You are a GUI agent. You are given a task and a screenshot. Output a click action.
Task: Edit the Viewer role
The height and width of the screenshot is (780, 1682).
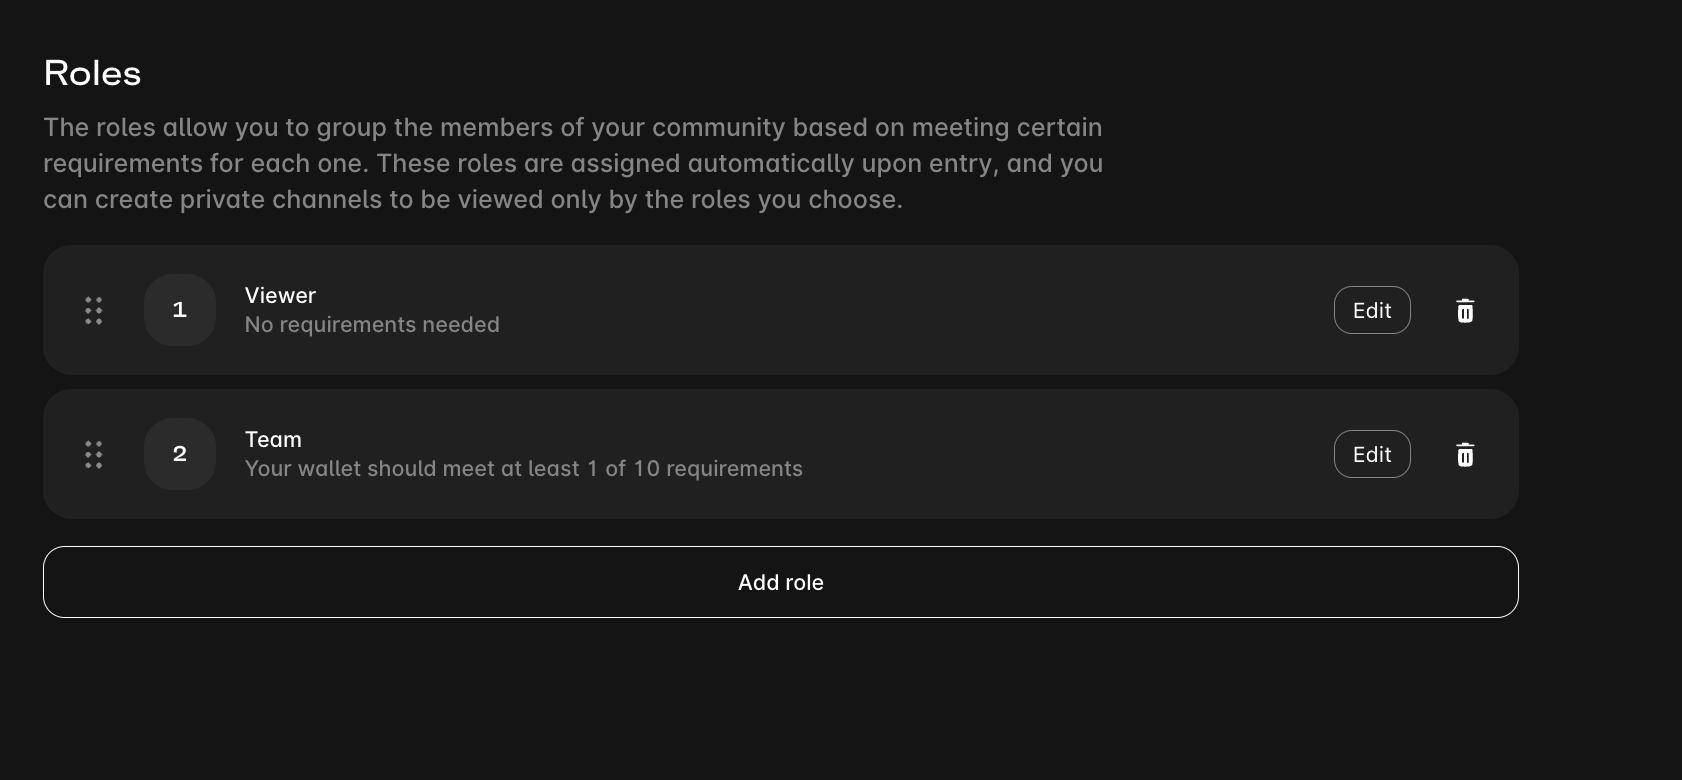pyautogui.click(x=1372, y=310)
